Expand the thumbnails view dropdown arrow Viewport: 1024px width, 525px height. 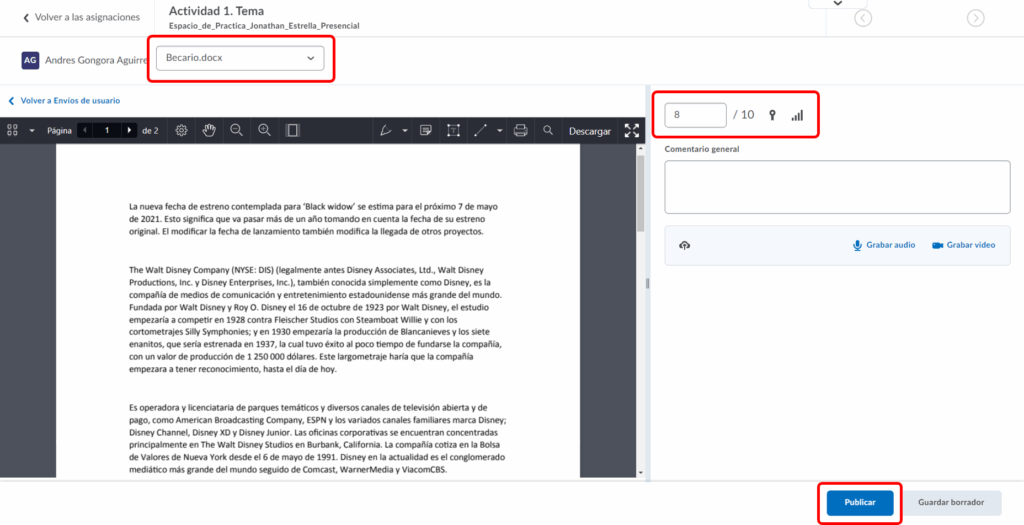[x=31, y=130]
